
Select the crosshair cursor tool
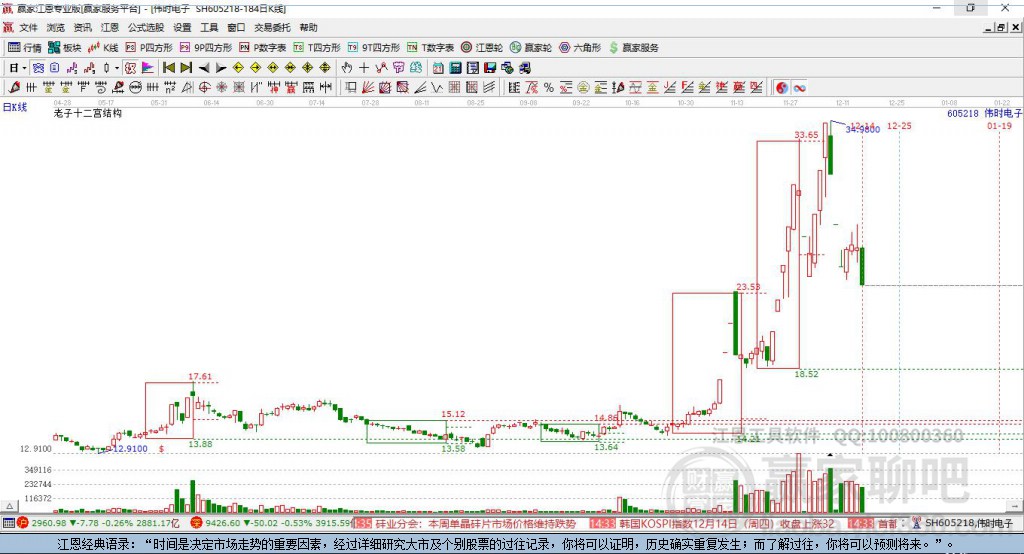click(x=364, y=68)
